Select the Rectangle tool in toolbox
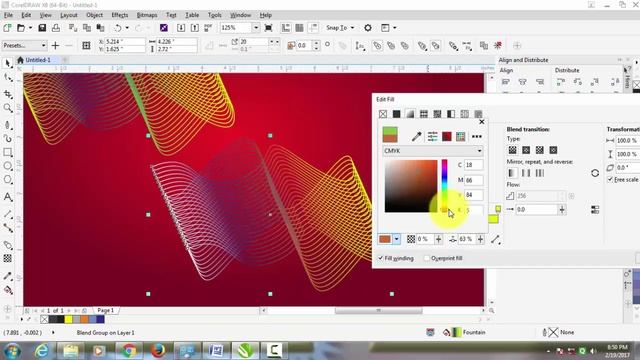Viewport: 640px width, 360px height. point(8,152)
